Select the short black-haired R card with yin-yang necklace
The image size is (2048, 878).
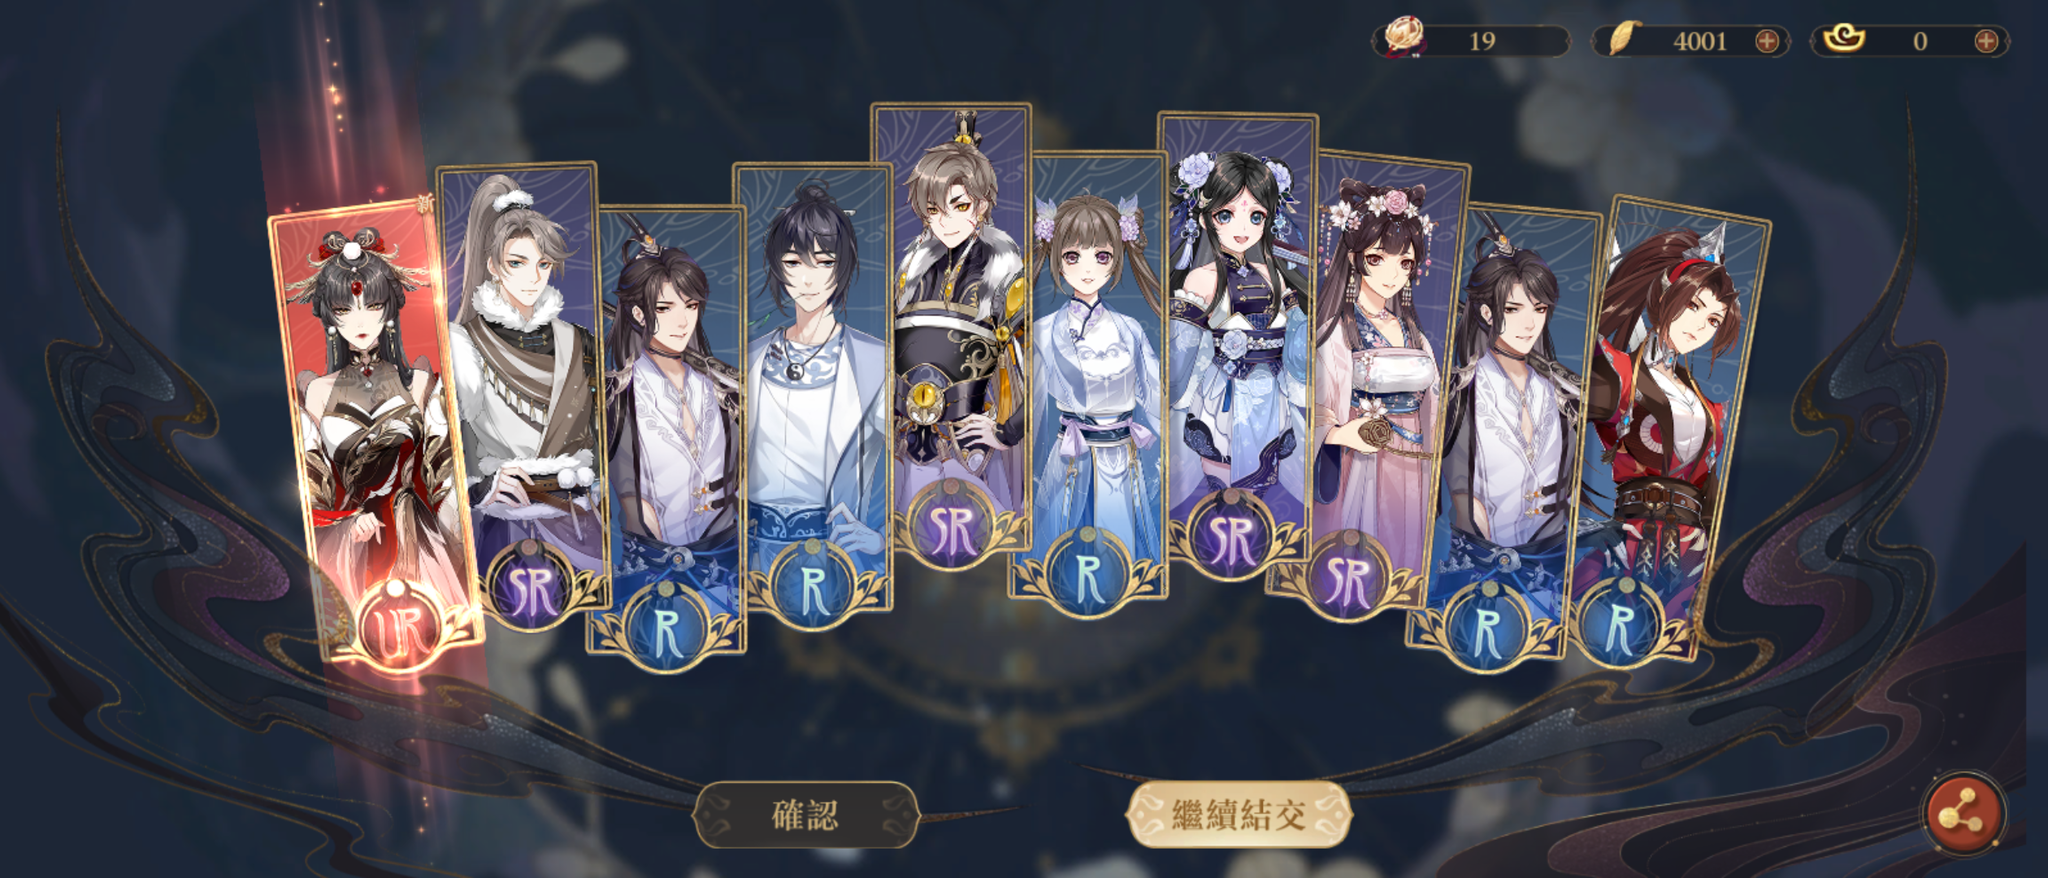[812, 393]
